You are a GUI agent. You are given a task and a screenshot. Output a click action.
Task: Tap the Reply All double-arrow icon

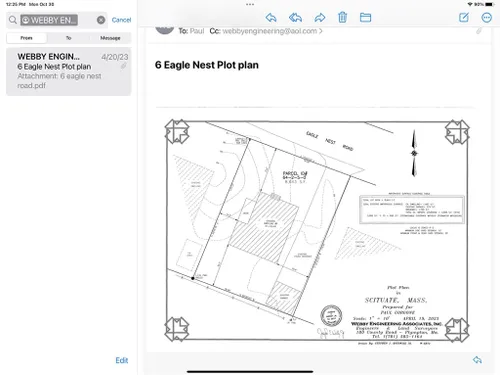pyautogui.click(x=295, y=18)
